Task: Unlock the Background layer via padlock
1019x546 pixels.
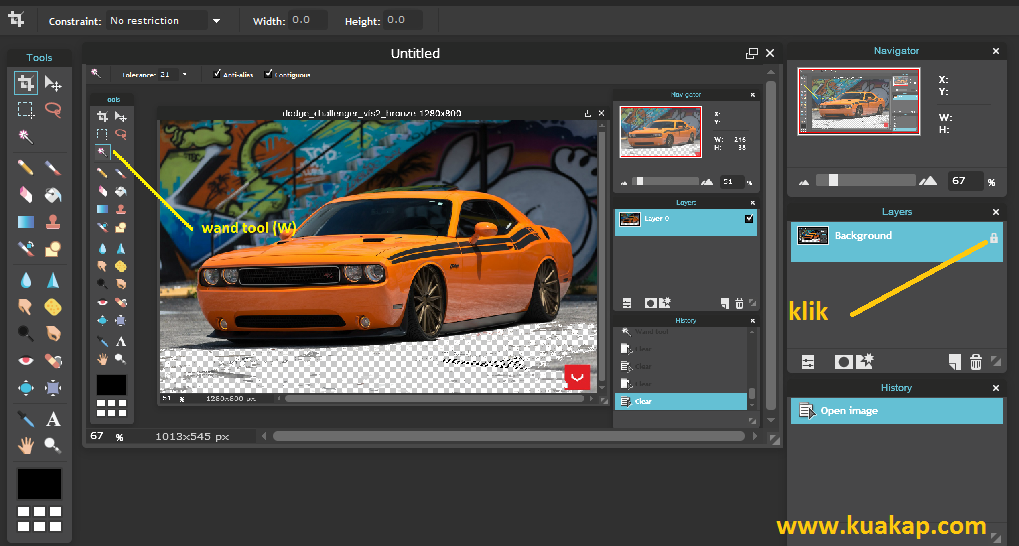Action: (x=994, y=239)
